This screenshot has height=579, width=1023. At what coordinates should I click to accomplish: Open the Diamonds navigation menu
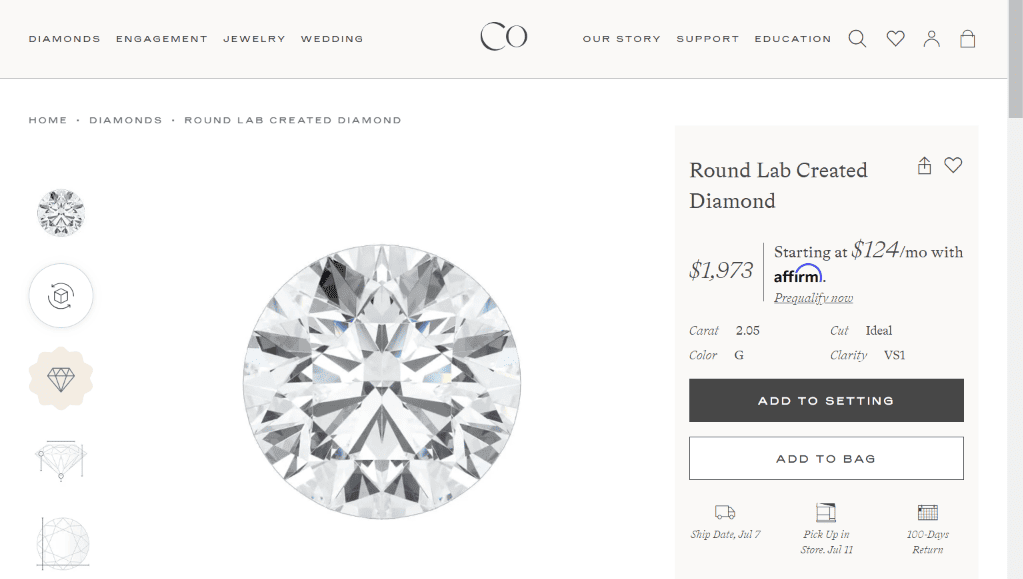[64, 39]
